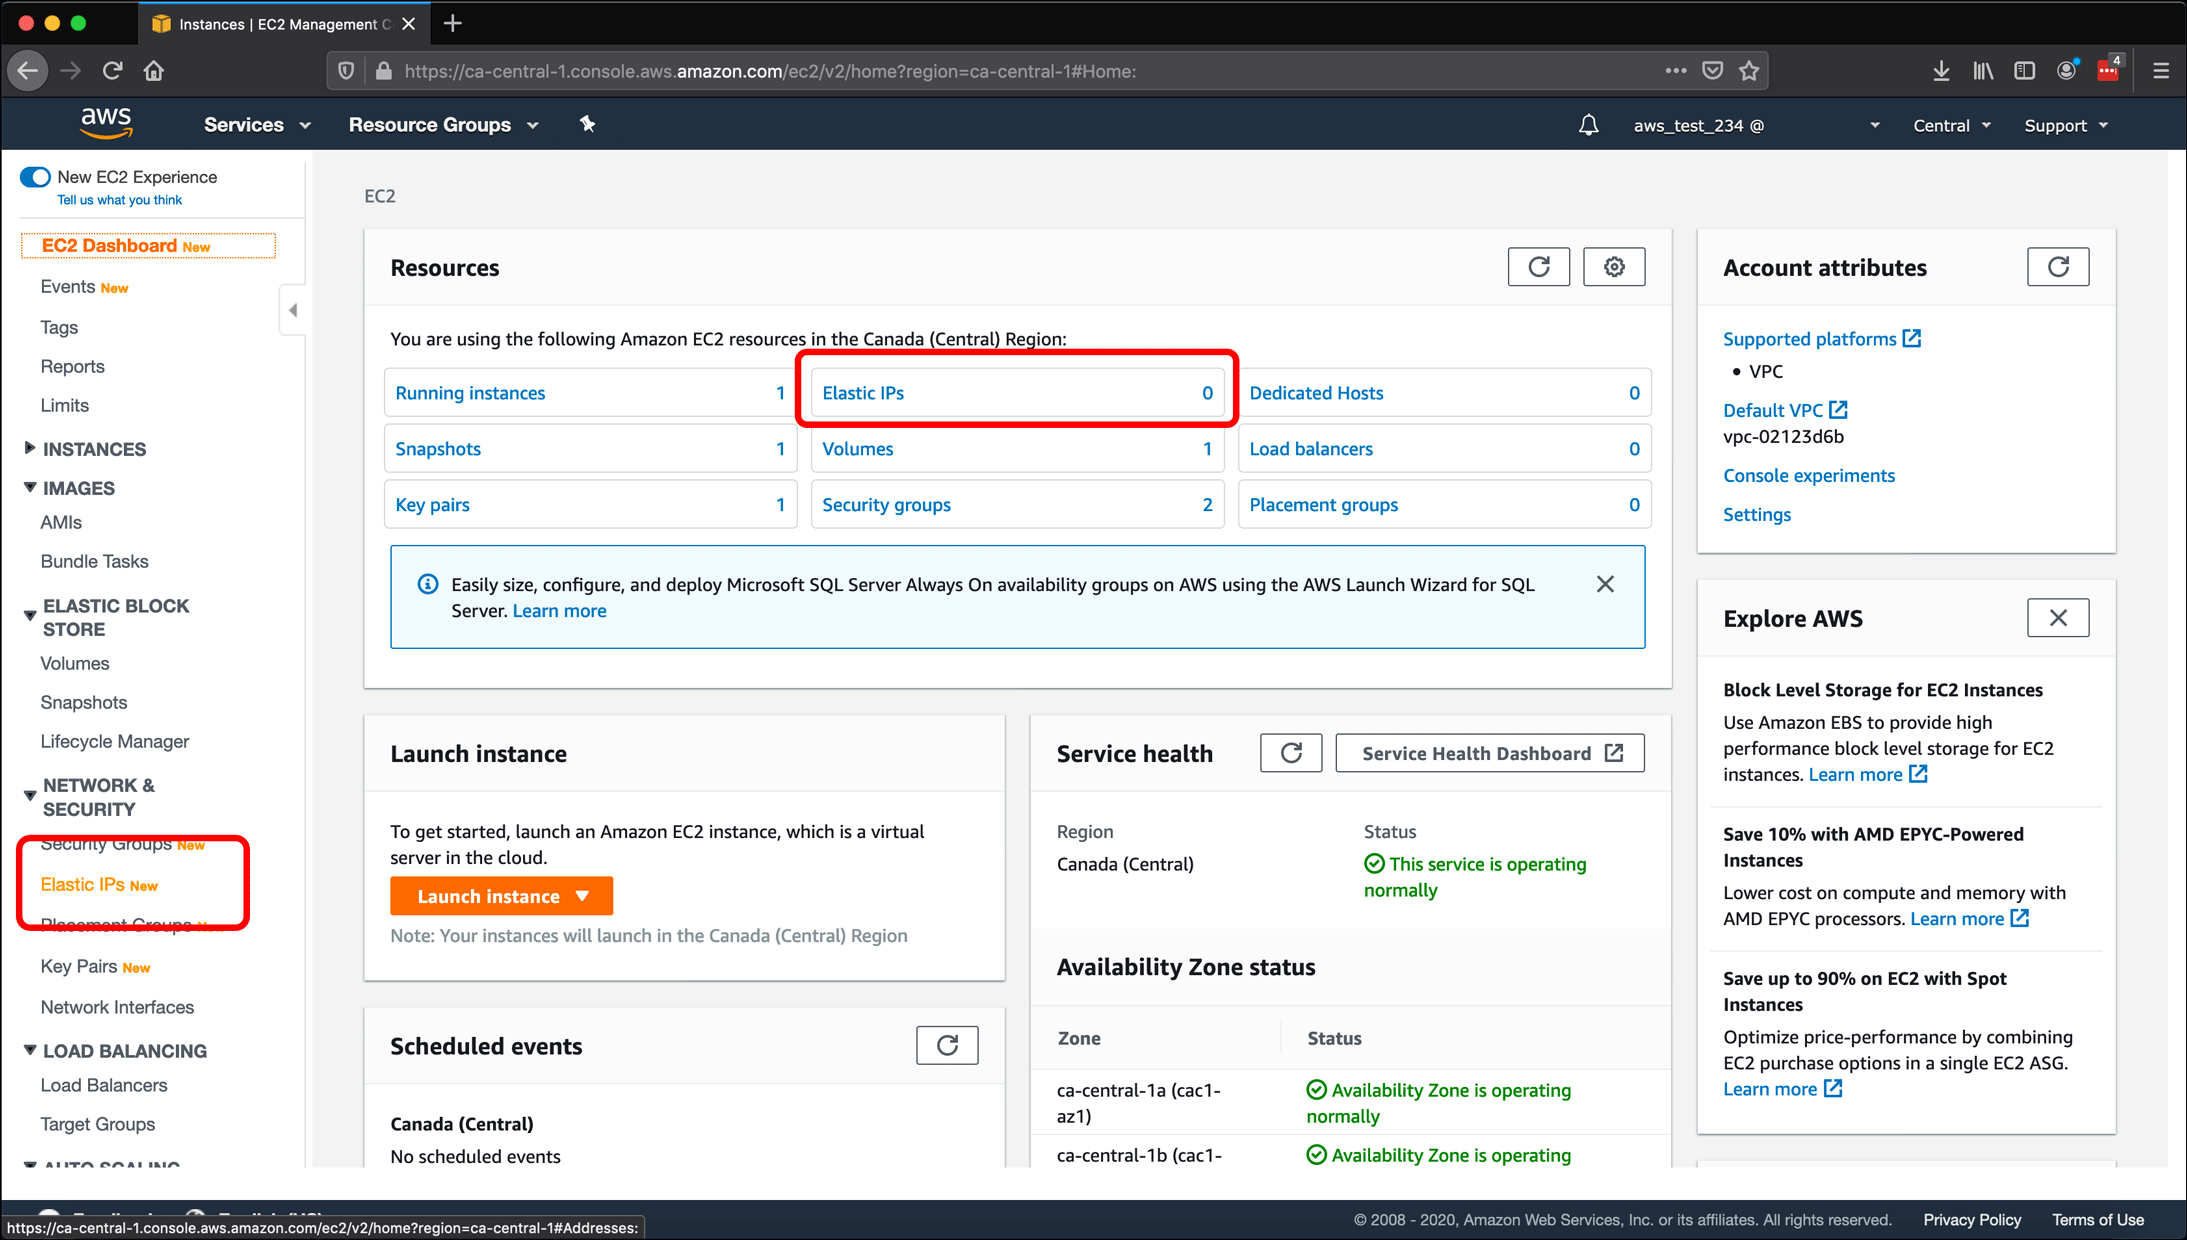Select EC2 Dashboard in sidebar
Viewport: 2187px width, 1240px height.
(x=148, y=245)
